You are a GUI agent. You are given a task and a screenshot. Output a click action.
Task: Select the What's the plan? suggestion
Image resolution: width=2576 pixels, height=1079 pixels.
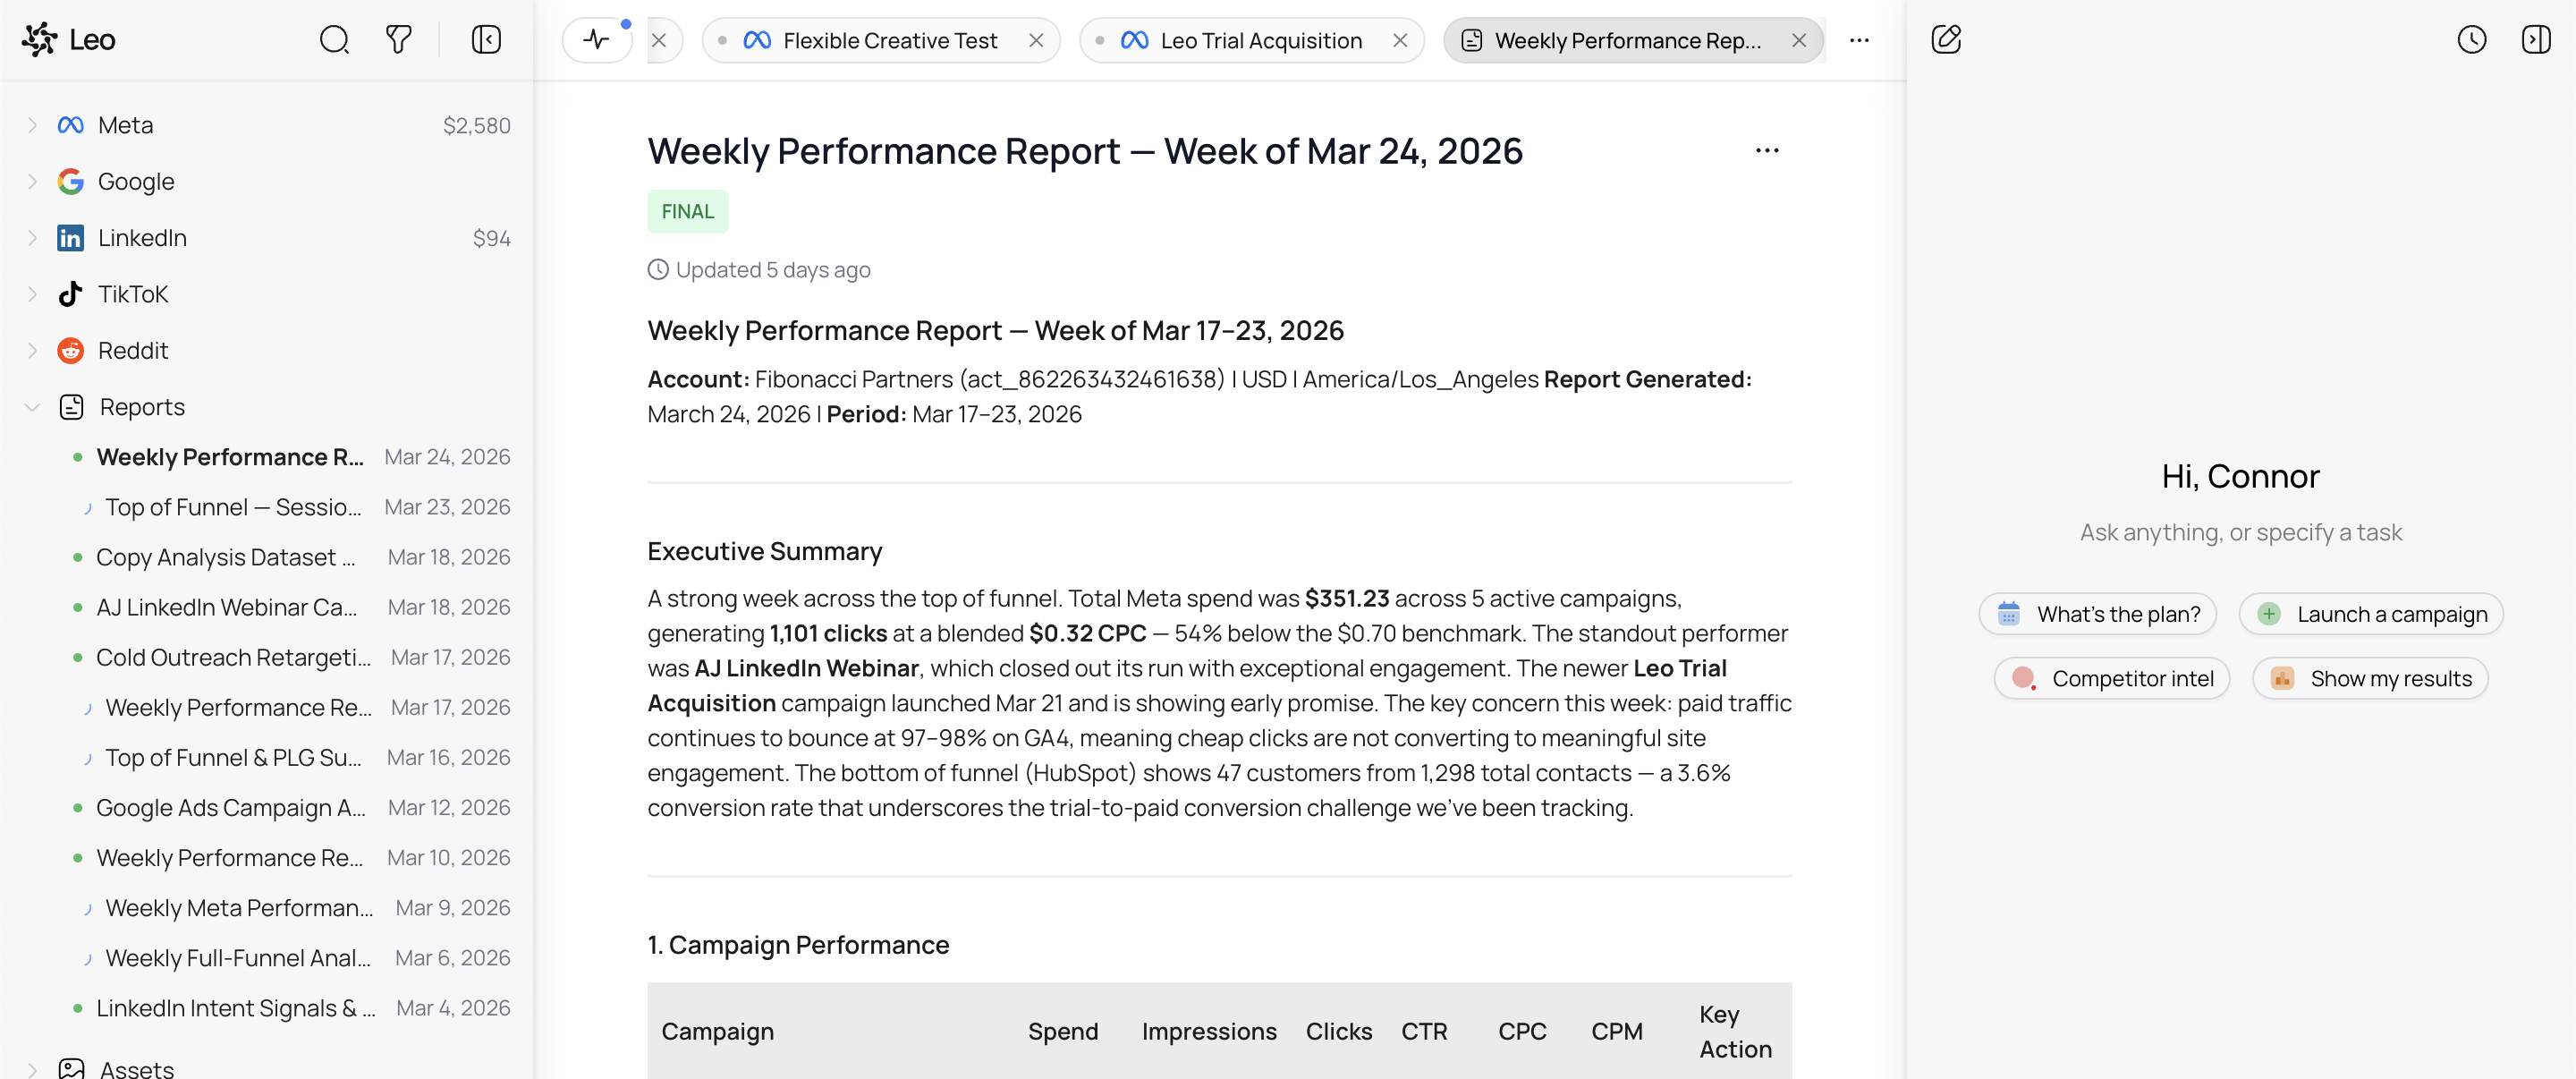pos(2097,613)
